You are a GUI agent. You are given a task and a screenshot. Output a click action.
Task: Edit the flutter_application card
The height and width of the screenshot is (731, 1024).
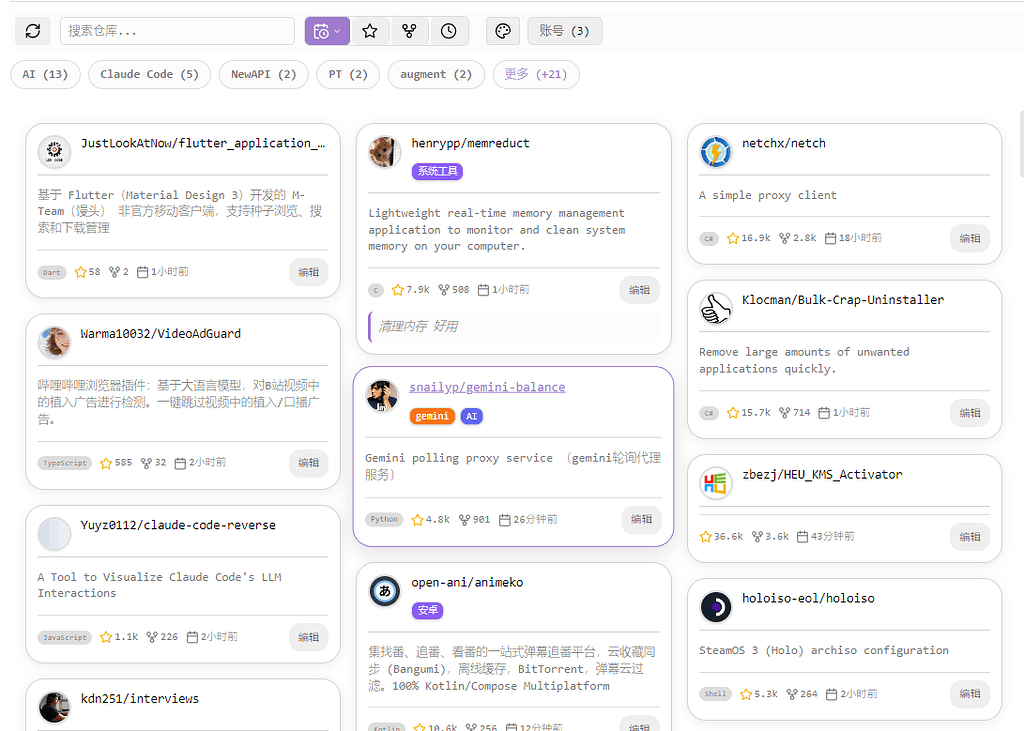308,272
